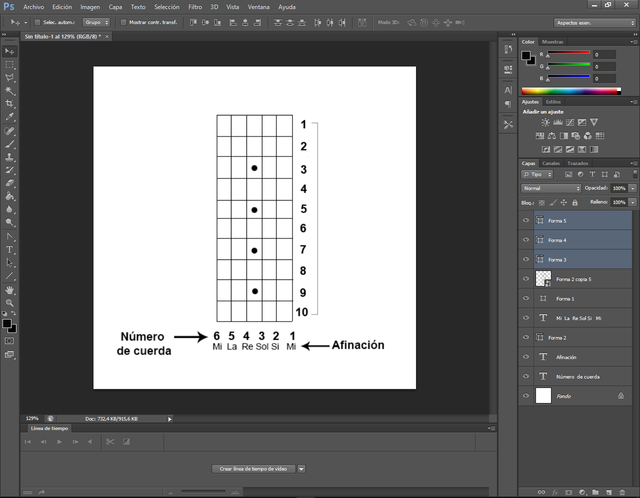Hide the Número de cuerda layer
Screen dimensions: 640x498
pyautogui.click(x=526, y=376)
